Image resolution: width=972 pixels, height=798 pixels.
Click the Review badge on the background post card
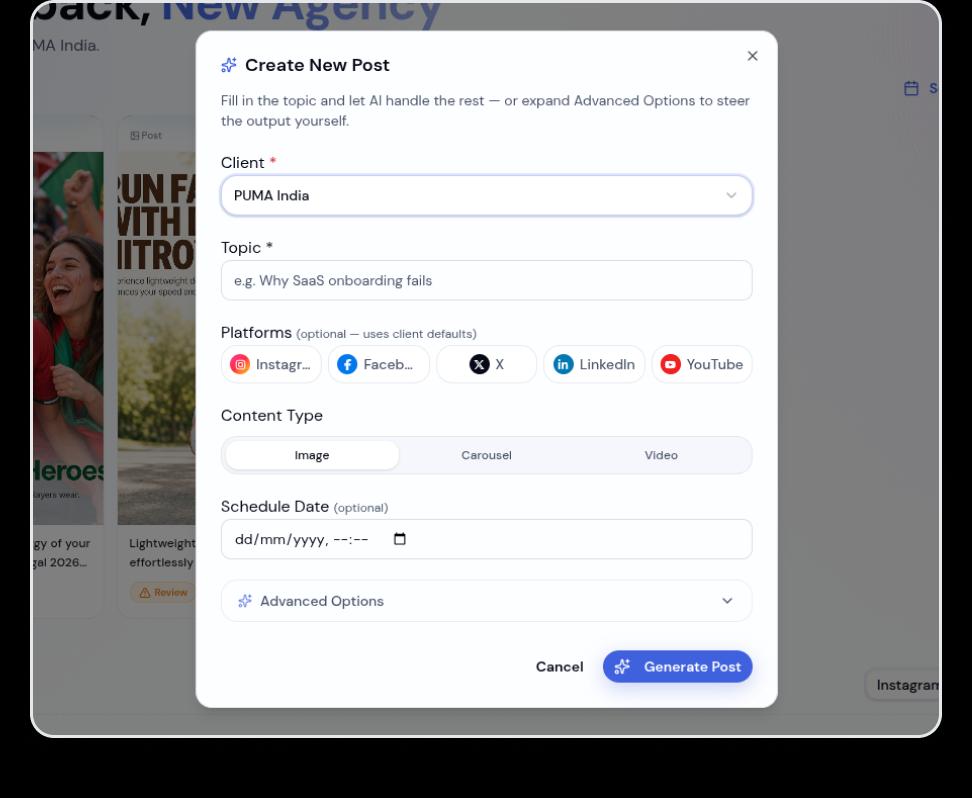tap(162, 592)
